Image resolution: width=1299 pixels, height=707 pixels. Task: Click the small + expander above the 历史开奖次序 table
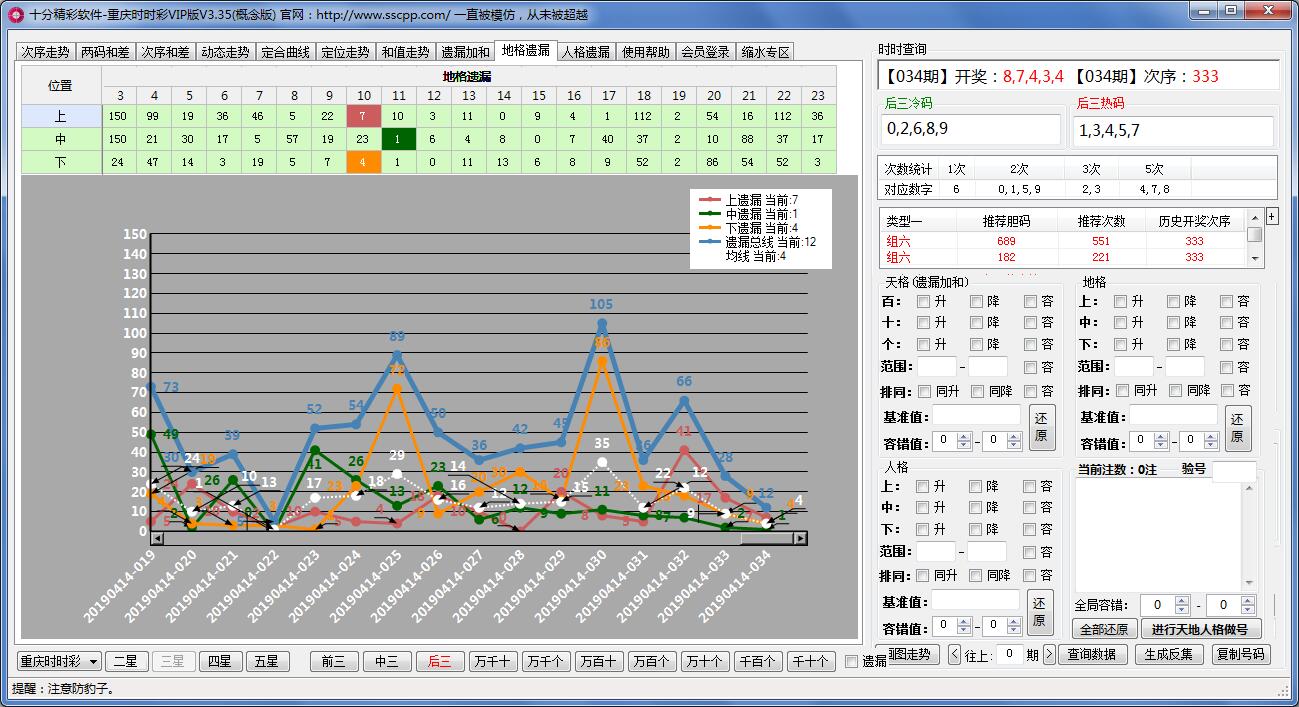pyautogui.click(x=1270, y=216)
